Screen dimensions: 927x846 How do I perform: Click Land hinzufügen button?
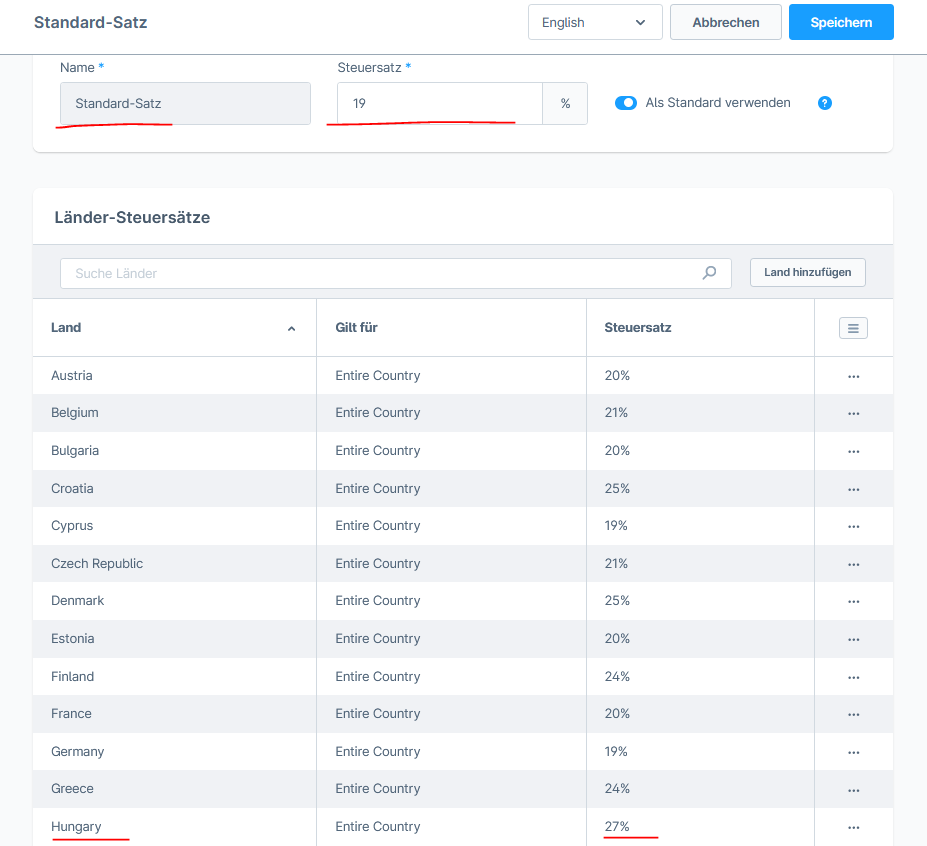[808, 273]
